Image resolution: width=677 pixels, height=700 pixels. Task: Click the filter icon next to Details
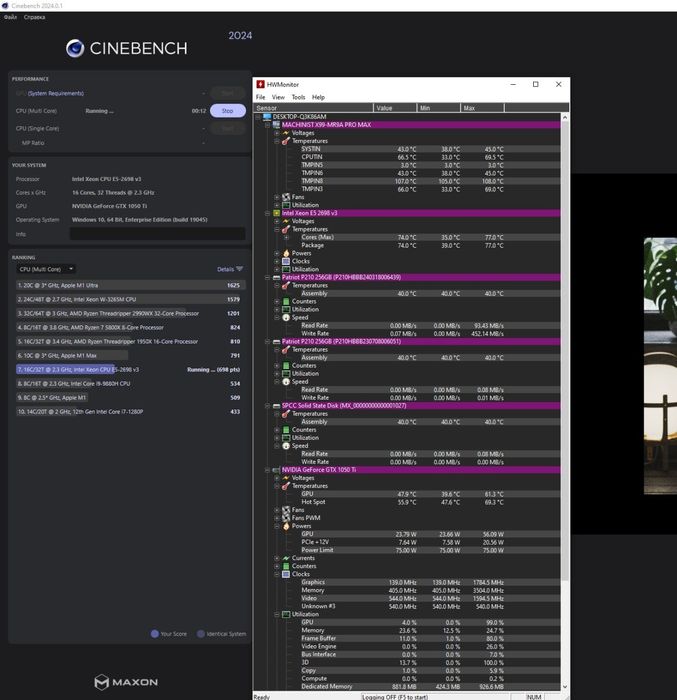click(239, 269)
